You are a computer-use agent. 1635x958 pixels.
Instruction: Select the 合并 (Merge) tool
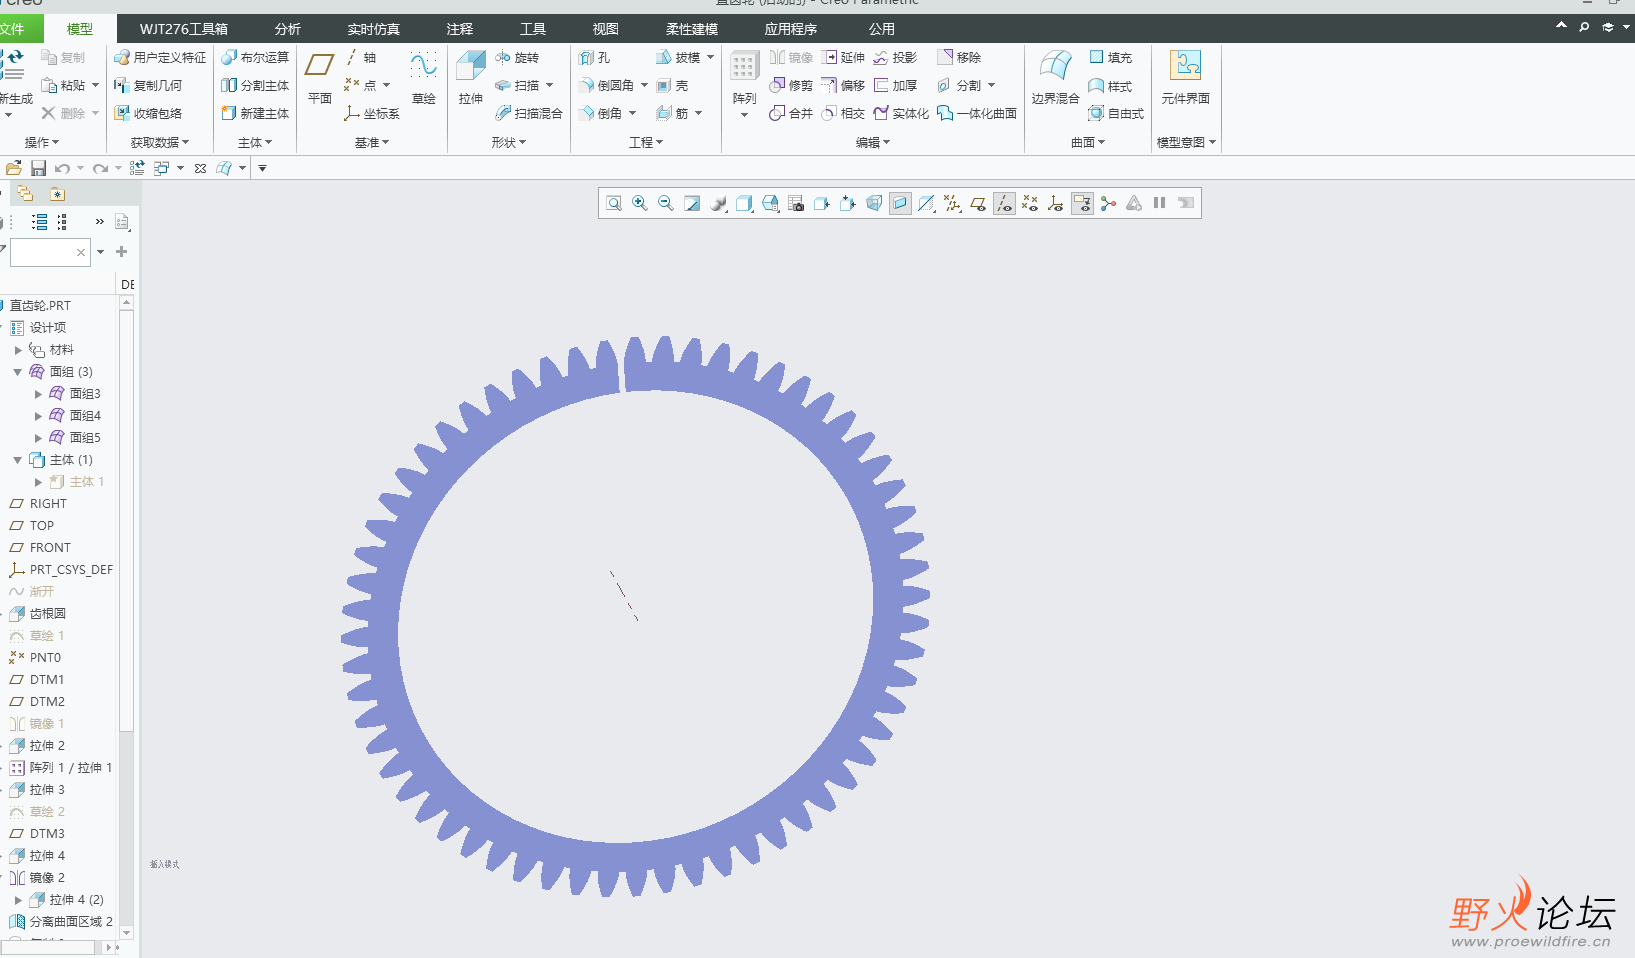(790, 114)
